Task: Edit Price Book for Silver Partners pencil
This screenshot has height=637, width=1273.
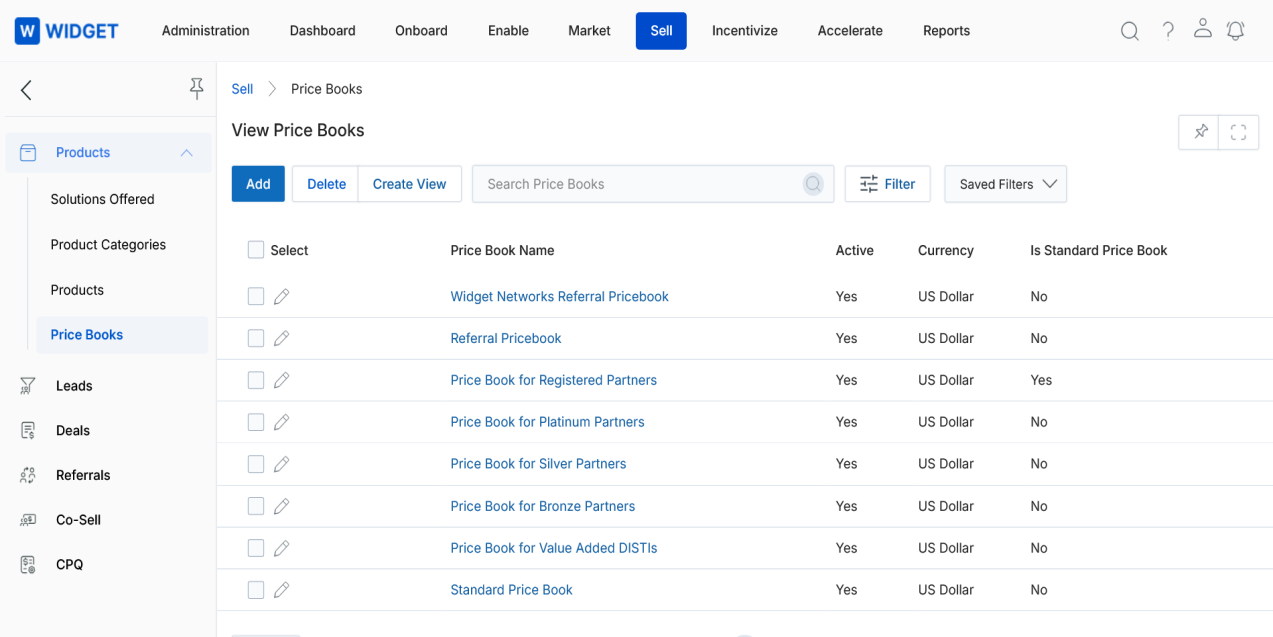Action: (x=281, y=464)
